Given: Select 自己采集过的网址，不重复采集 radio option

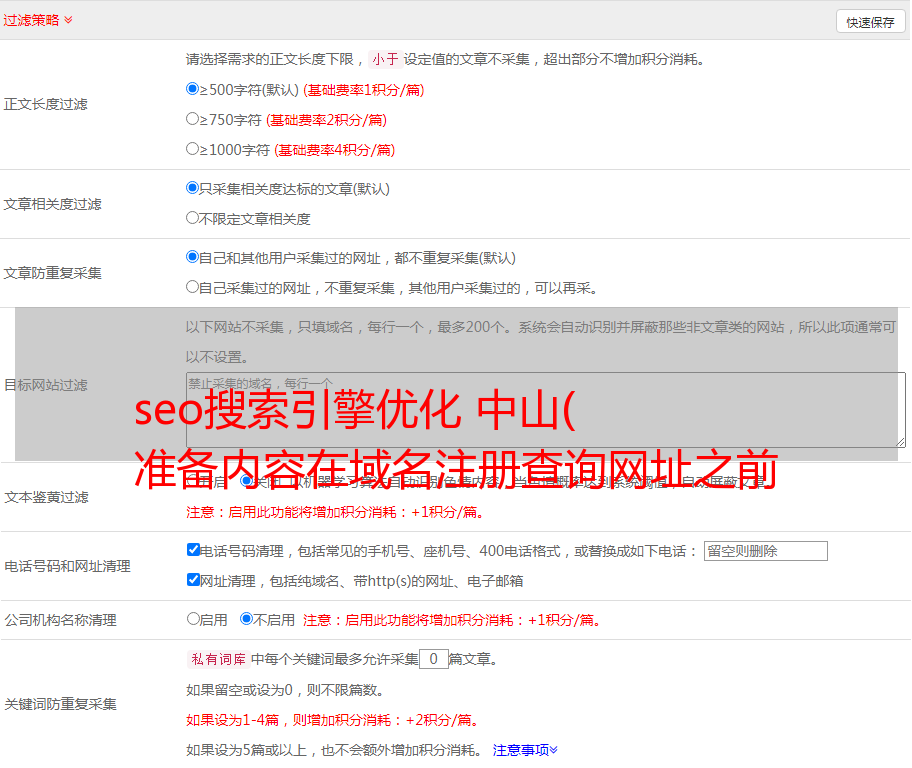Looking at the screenshot, I should coord(192,287).
